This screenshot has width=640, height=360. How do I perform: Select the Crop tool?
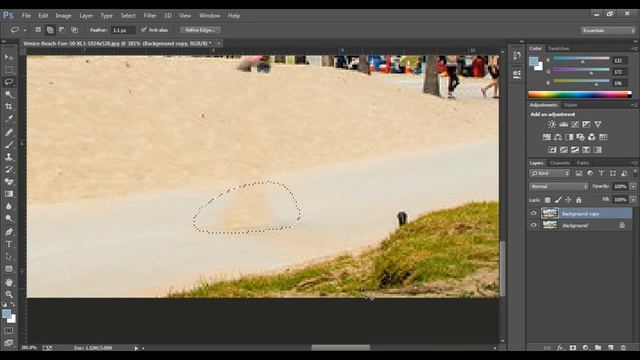pyautogui.click(x=9, y=107)
